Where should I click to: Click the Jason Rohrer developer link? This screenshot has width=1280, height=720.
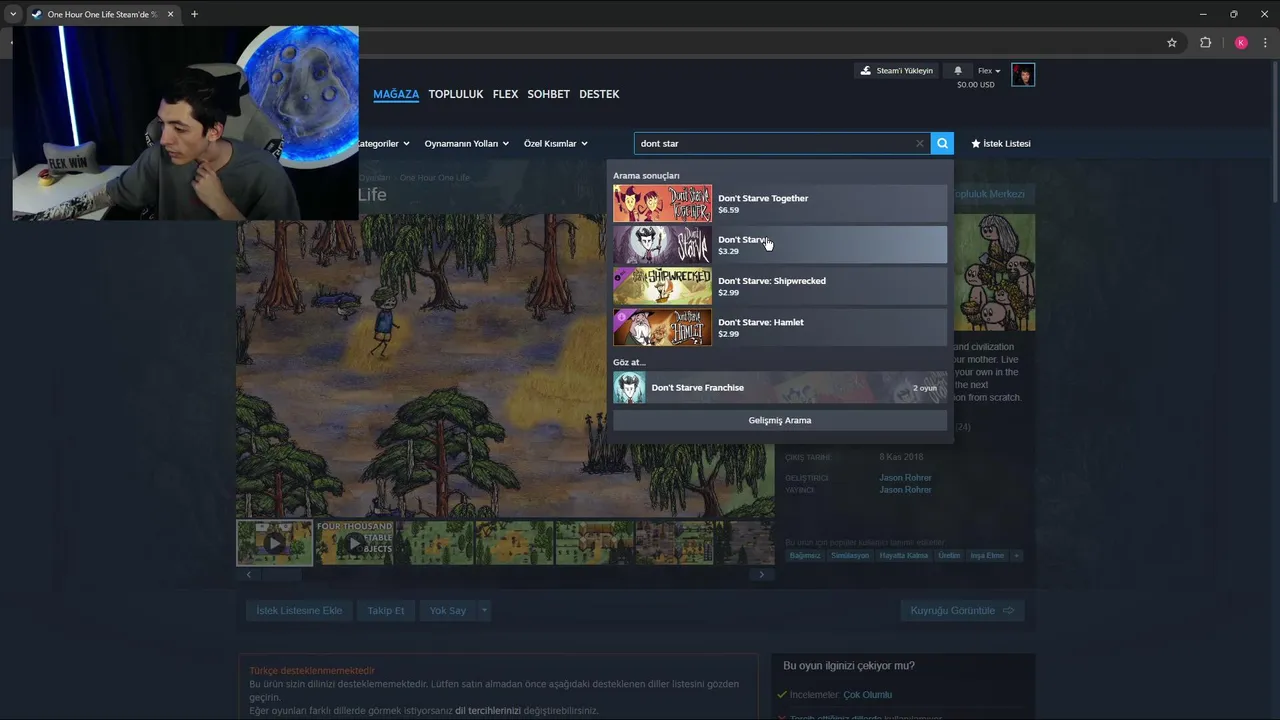pyautogui.click(x=905, y=478)
